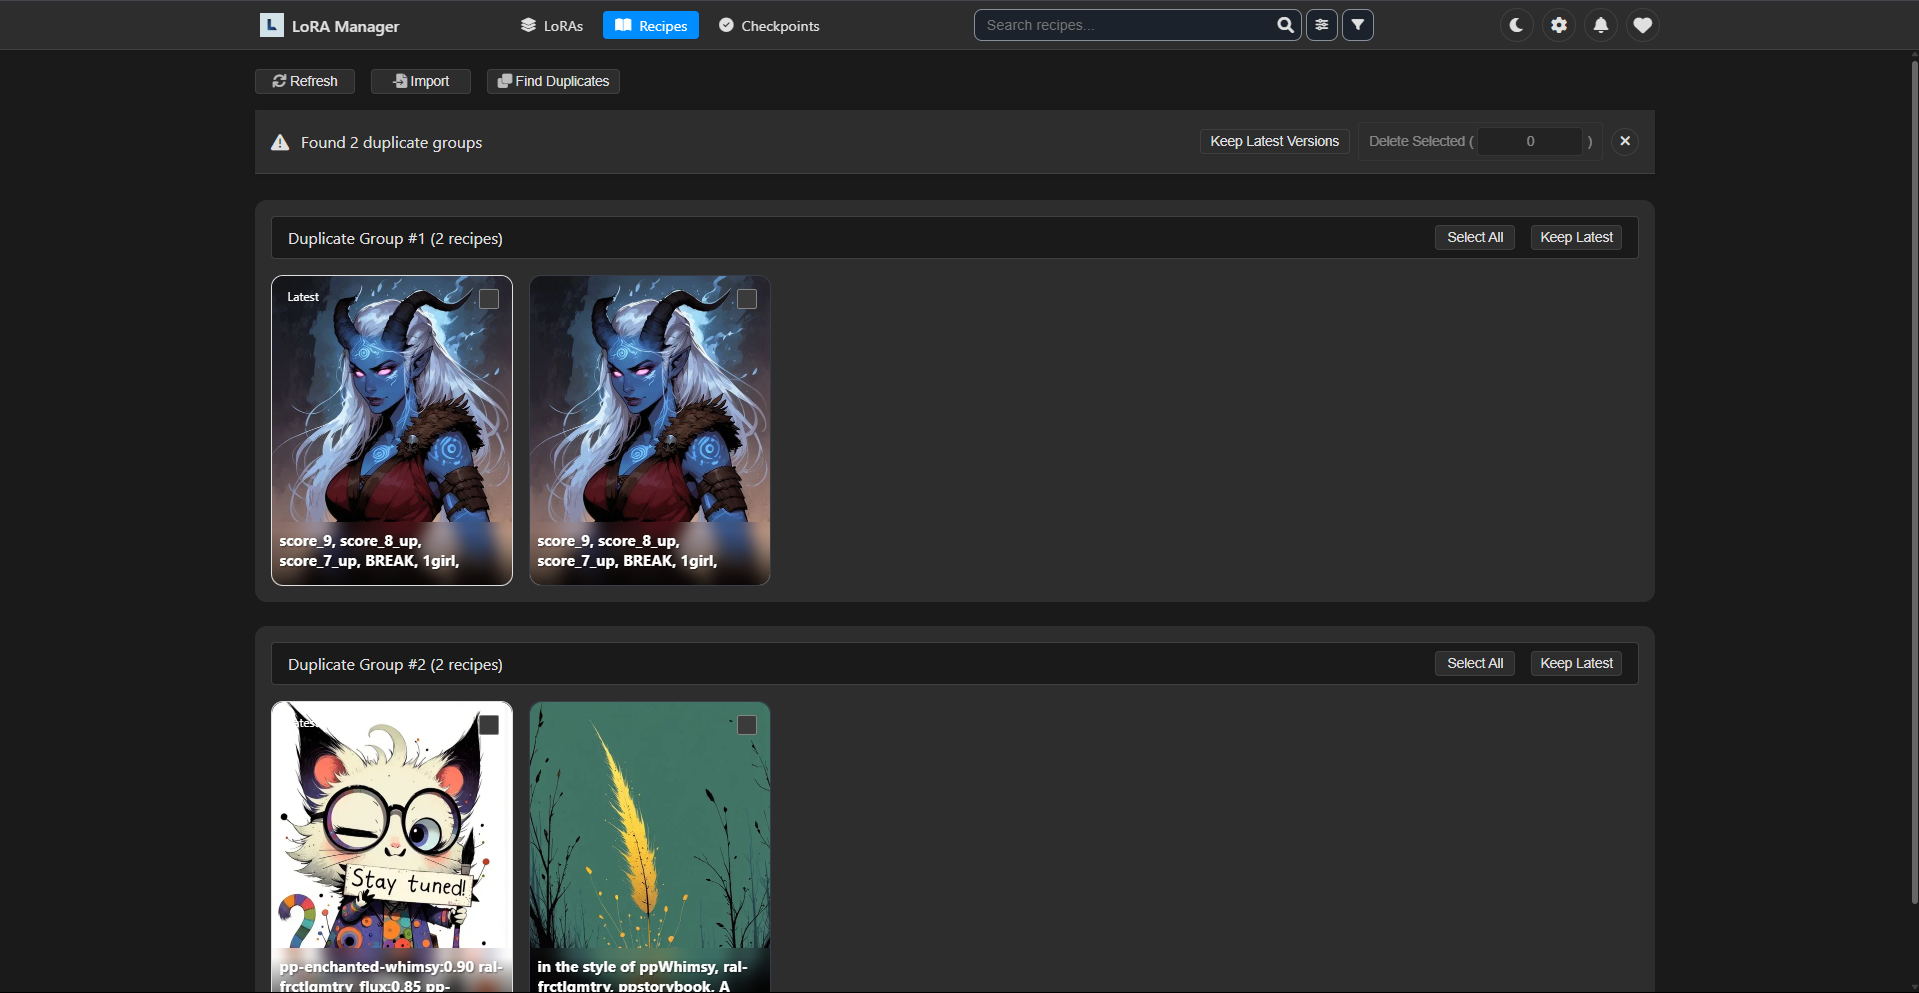Switch to the Checkpoints tab
The height and width of the screenshot is (993, 1919).
coord(769,26)
